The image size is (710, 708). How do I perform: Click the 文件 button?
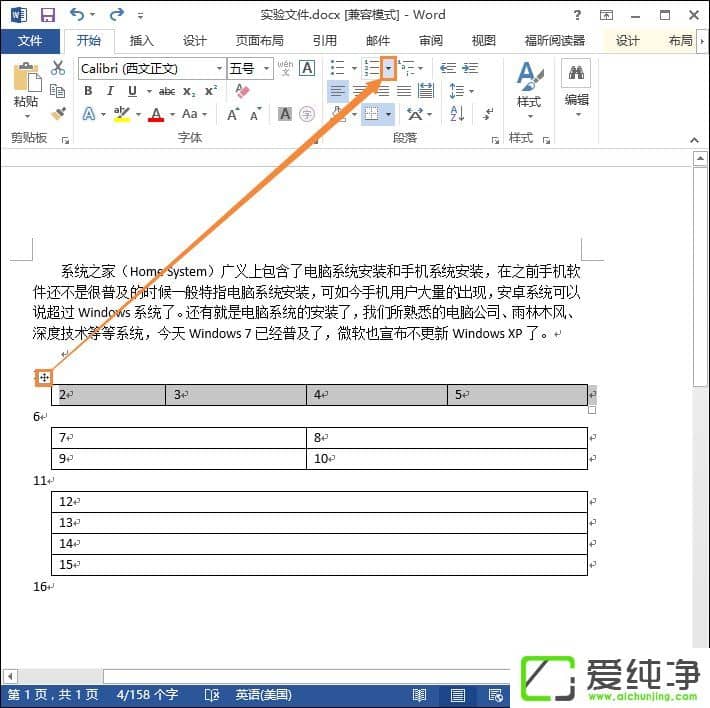click(30, 41)
